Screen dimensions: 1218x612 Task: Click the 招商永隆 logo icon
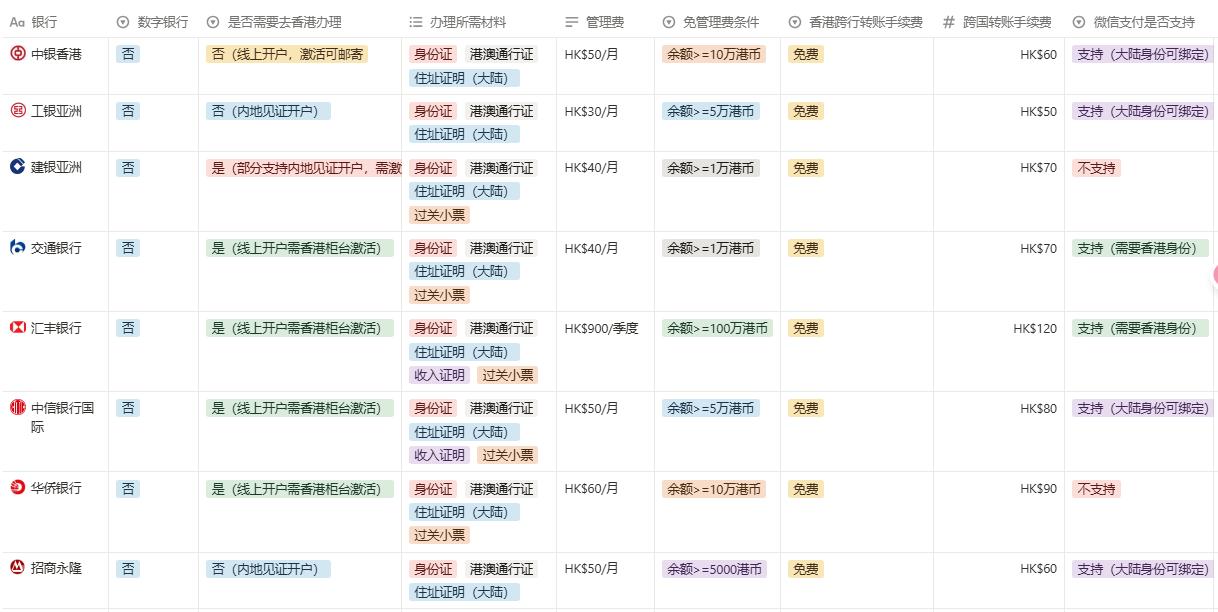tap(17, 568)
